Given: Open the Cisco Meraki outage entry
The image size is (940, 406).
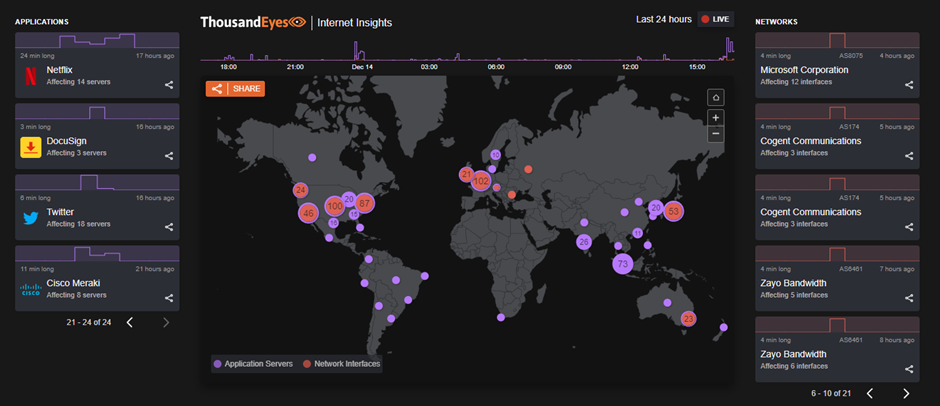Looking at the screenshot, I should click(97, 278).
